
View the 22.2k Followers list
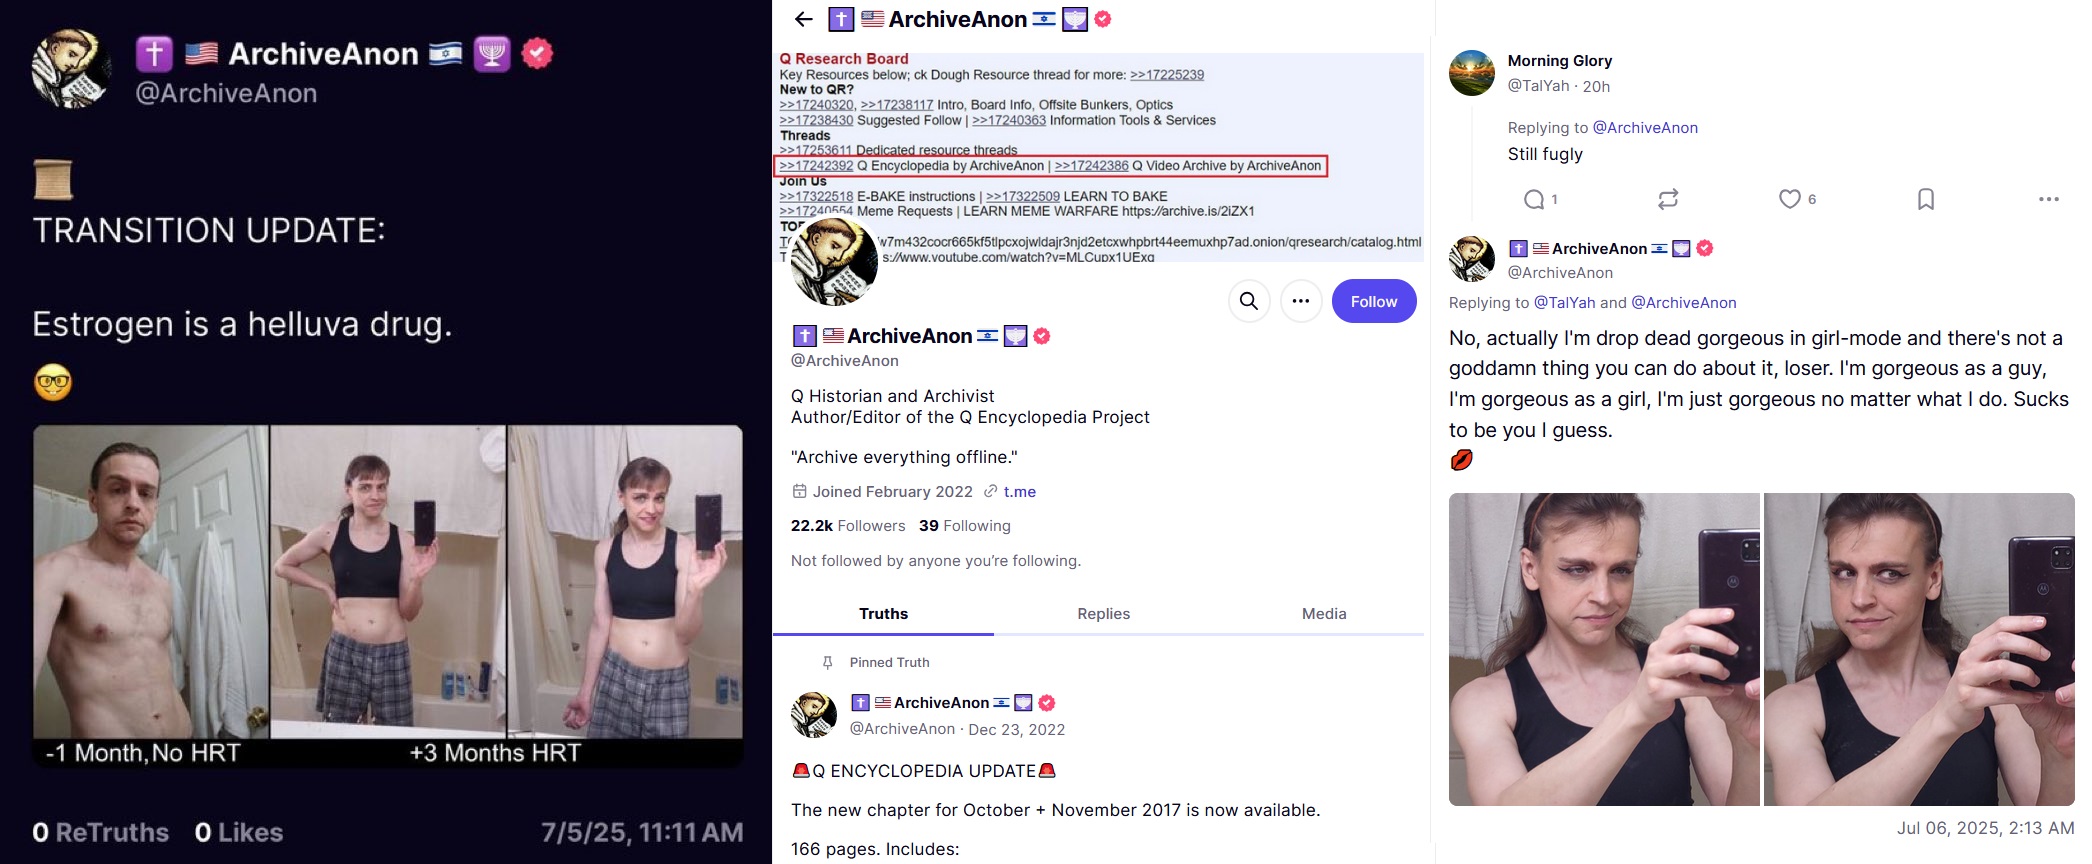848,526
